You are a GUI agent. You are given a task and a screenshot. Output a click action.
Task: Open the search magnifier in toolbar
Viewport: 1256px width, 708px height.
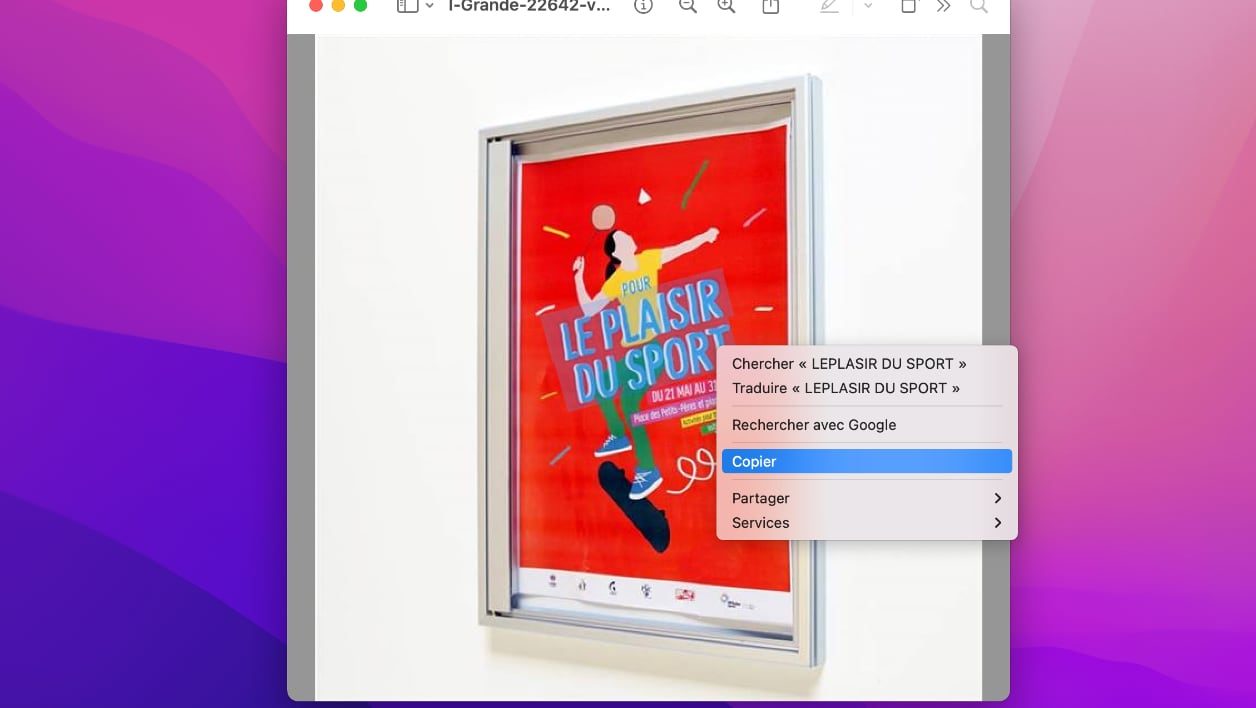coord(979,6)
